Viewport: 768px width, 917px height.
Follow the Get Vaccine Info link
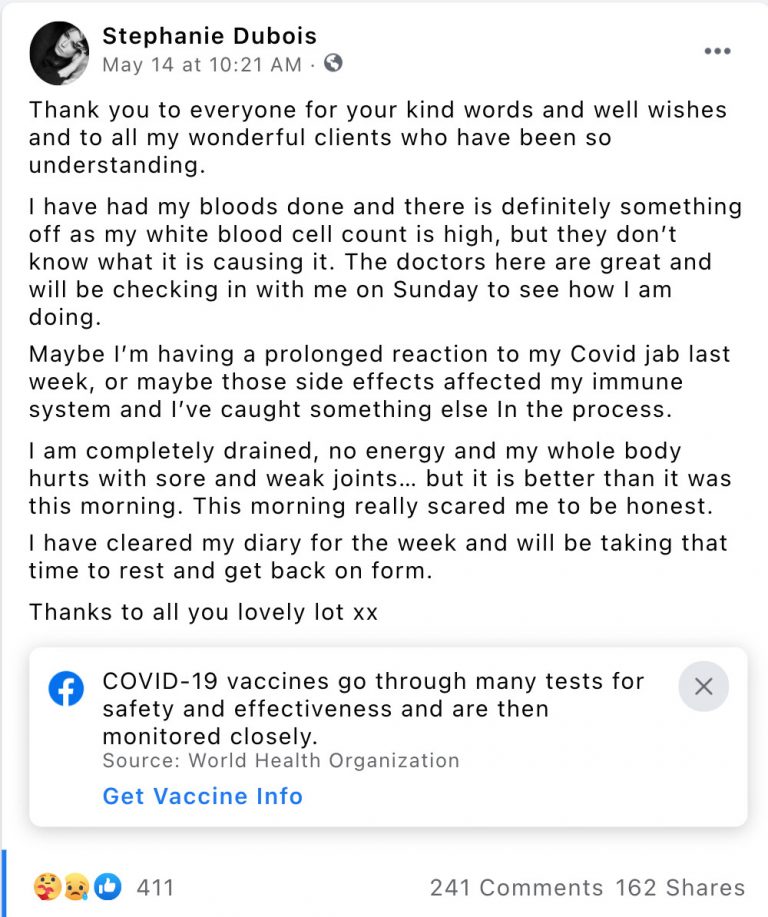point(202,796)
